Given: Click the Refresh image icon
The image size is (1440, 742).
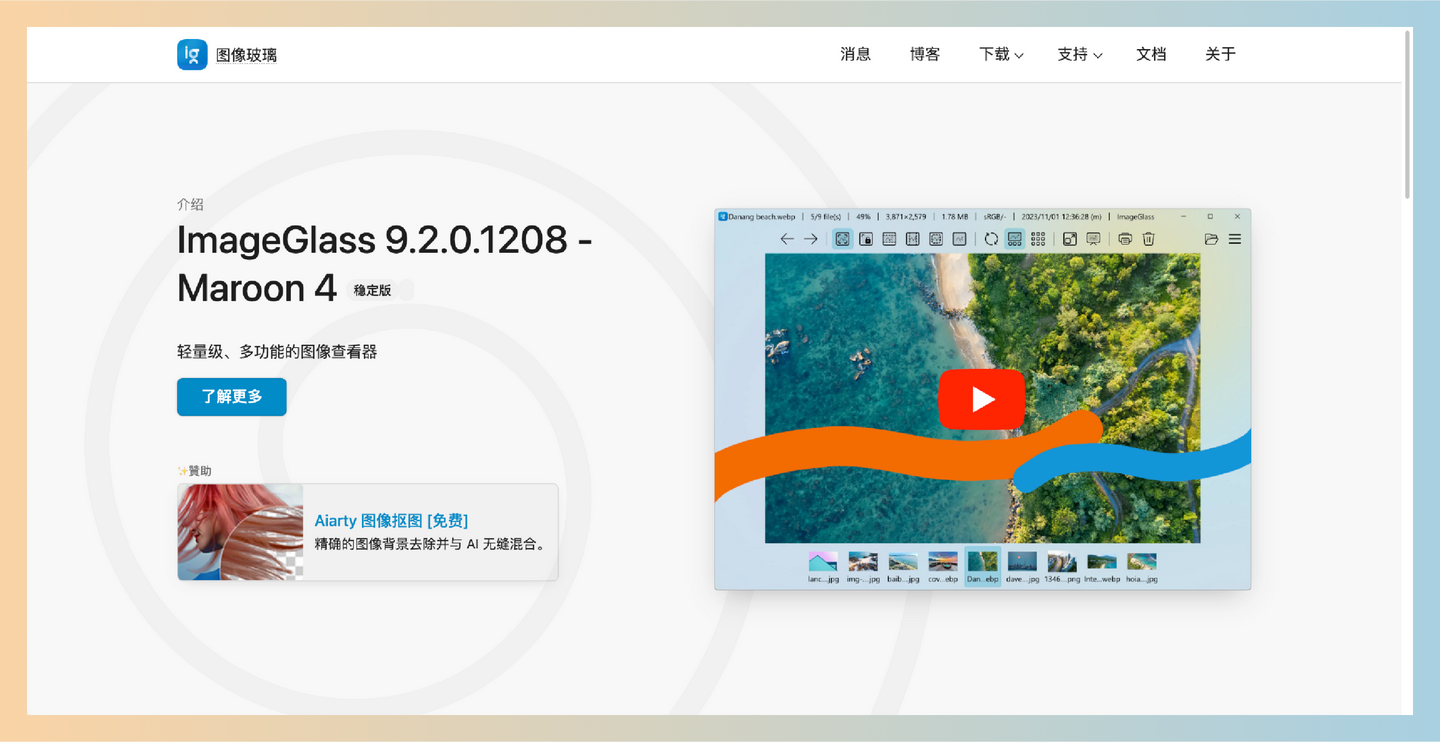Looking at the screenshot, I should 990,239.
